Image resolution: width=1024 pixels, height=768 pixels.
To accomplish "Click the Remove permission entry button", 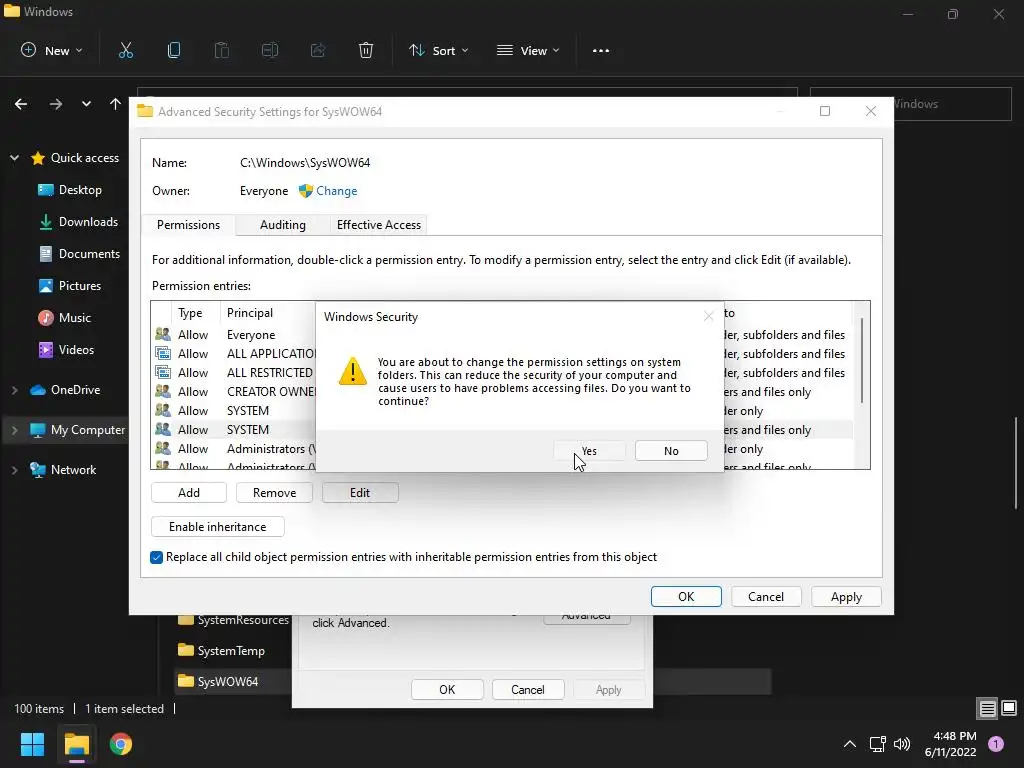I will (x=274, y=492).
